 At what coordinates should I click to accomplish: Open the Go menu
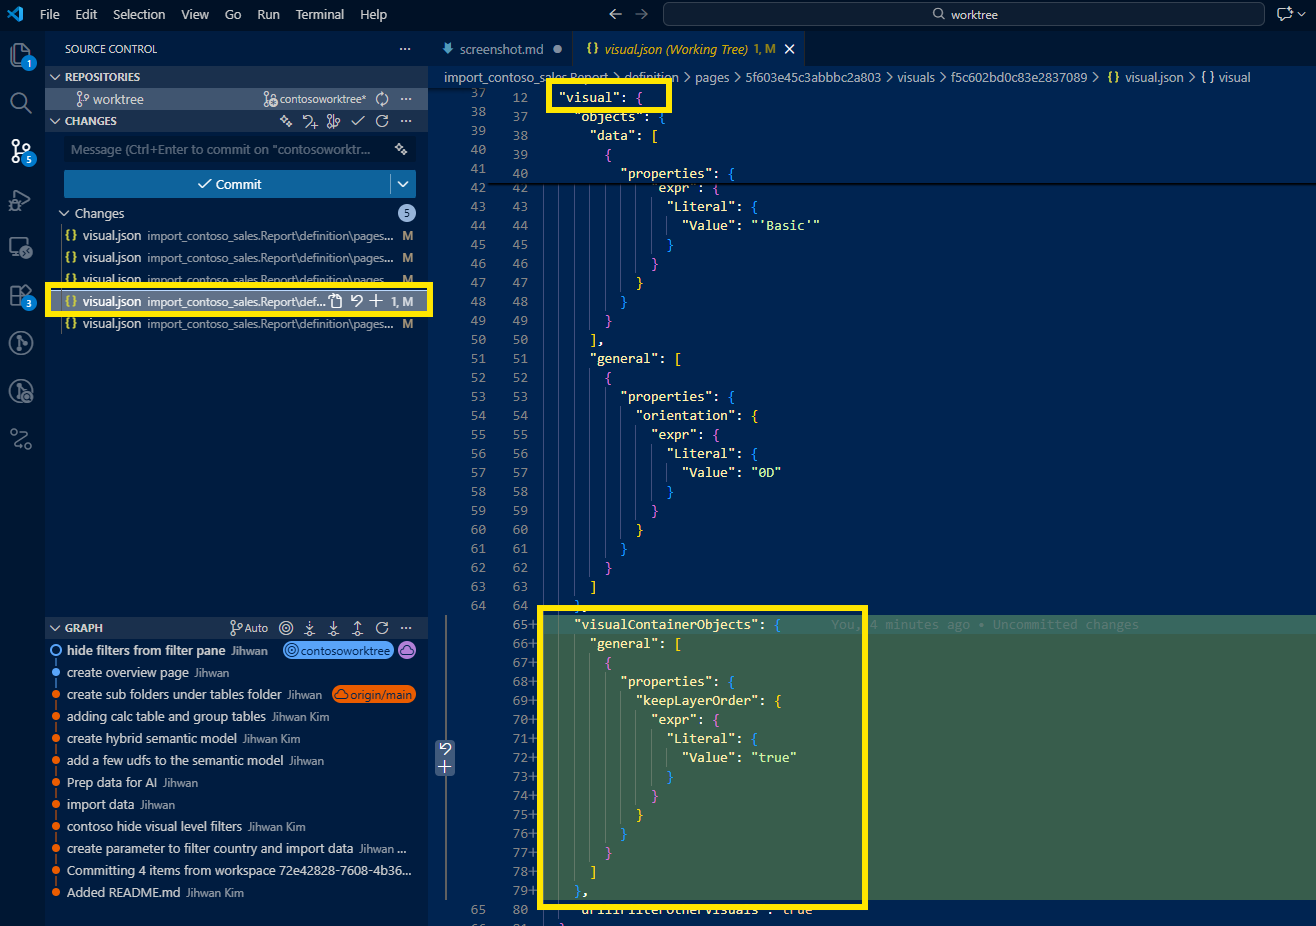[x=233, y=14]
